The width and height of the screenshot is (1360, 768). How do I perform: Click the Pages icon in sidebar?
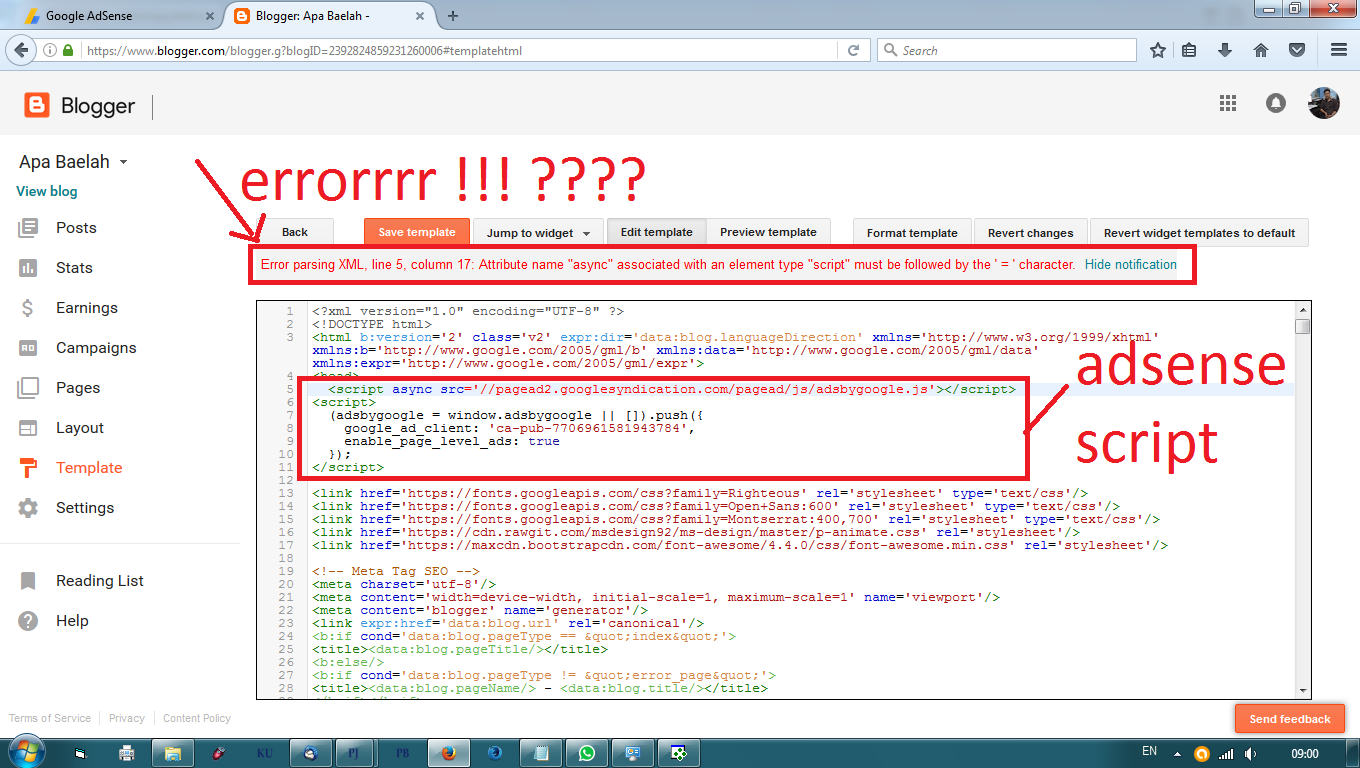pos(28,388)
